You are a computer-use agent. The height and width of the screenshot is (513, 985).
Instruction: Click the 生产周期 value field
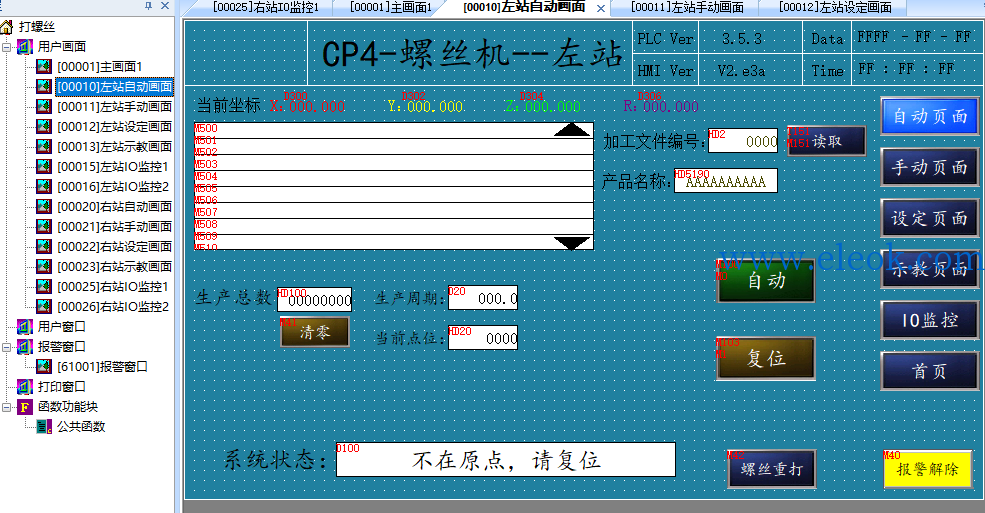click(x=483, y=298)
